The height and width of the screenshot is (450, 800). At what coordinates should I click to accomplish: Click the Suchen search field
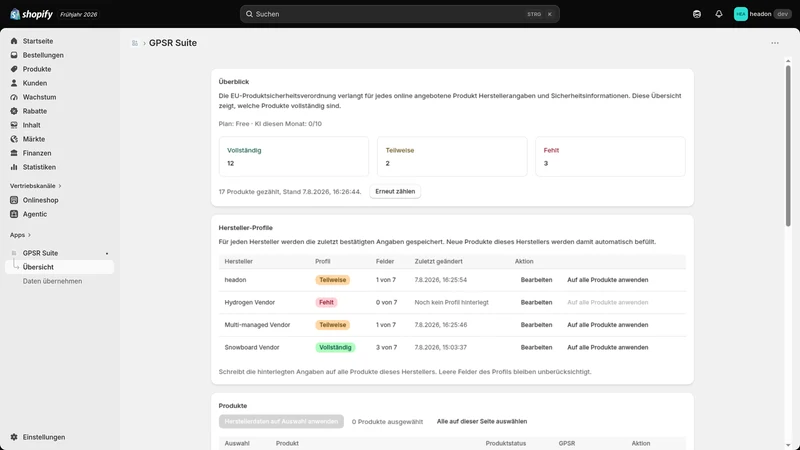[399, 14]
